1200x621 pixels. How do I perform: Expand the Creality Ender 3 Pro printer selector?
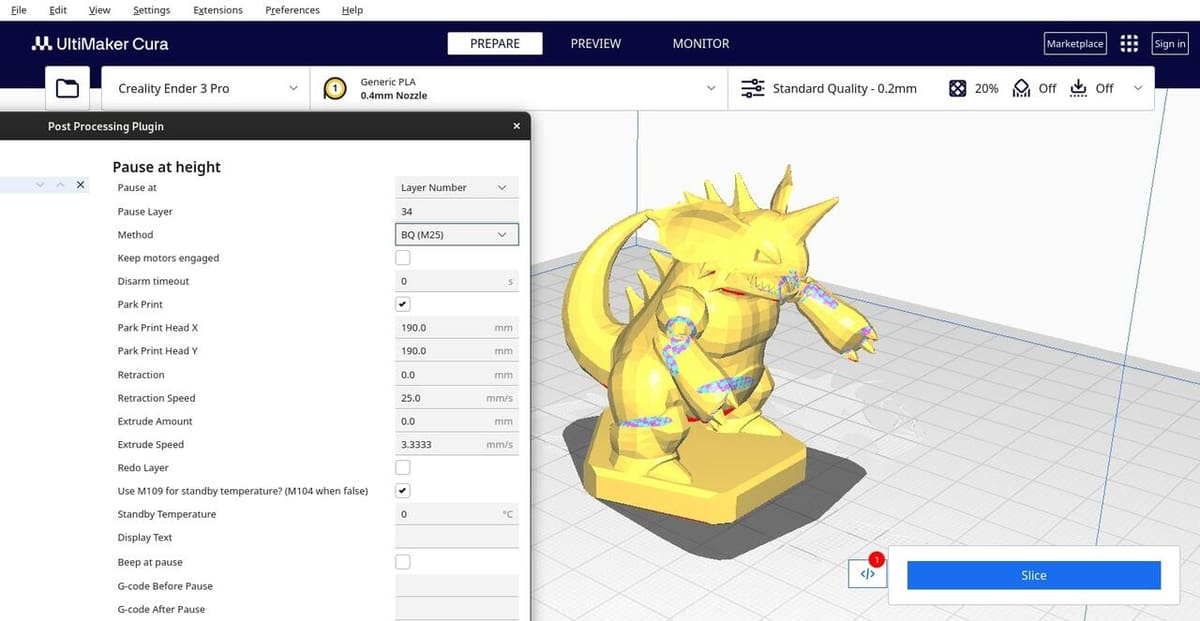(206, 89)
